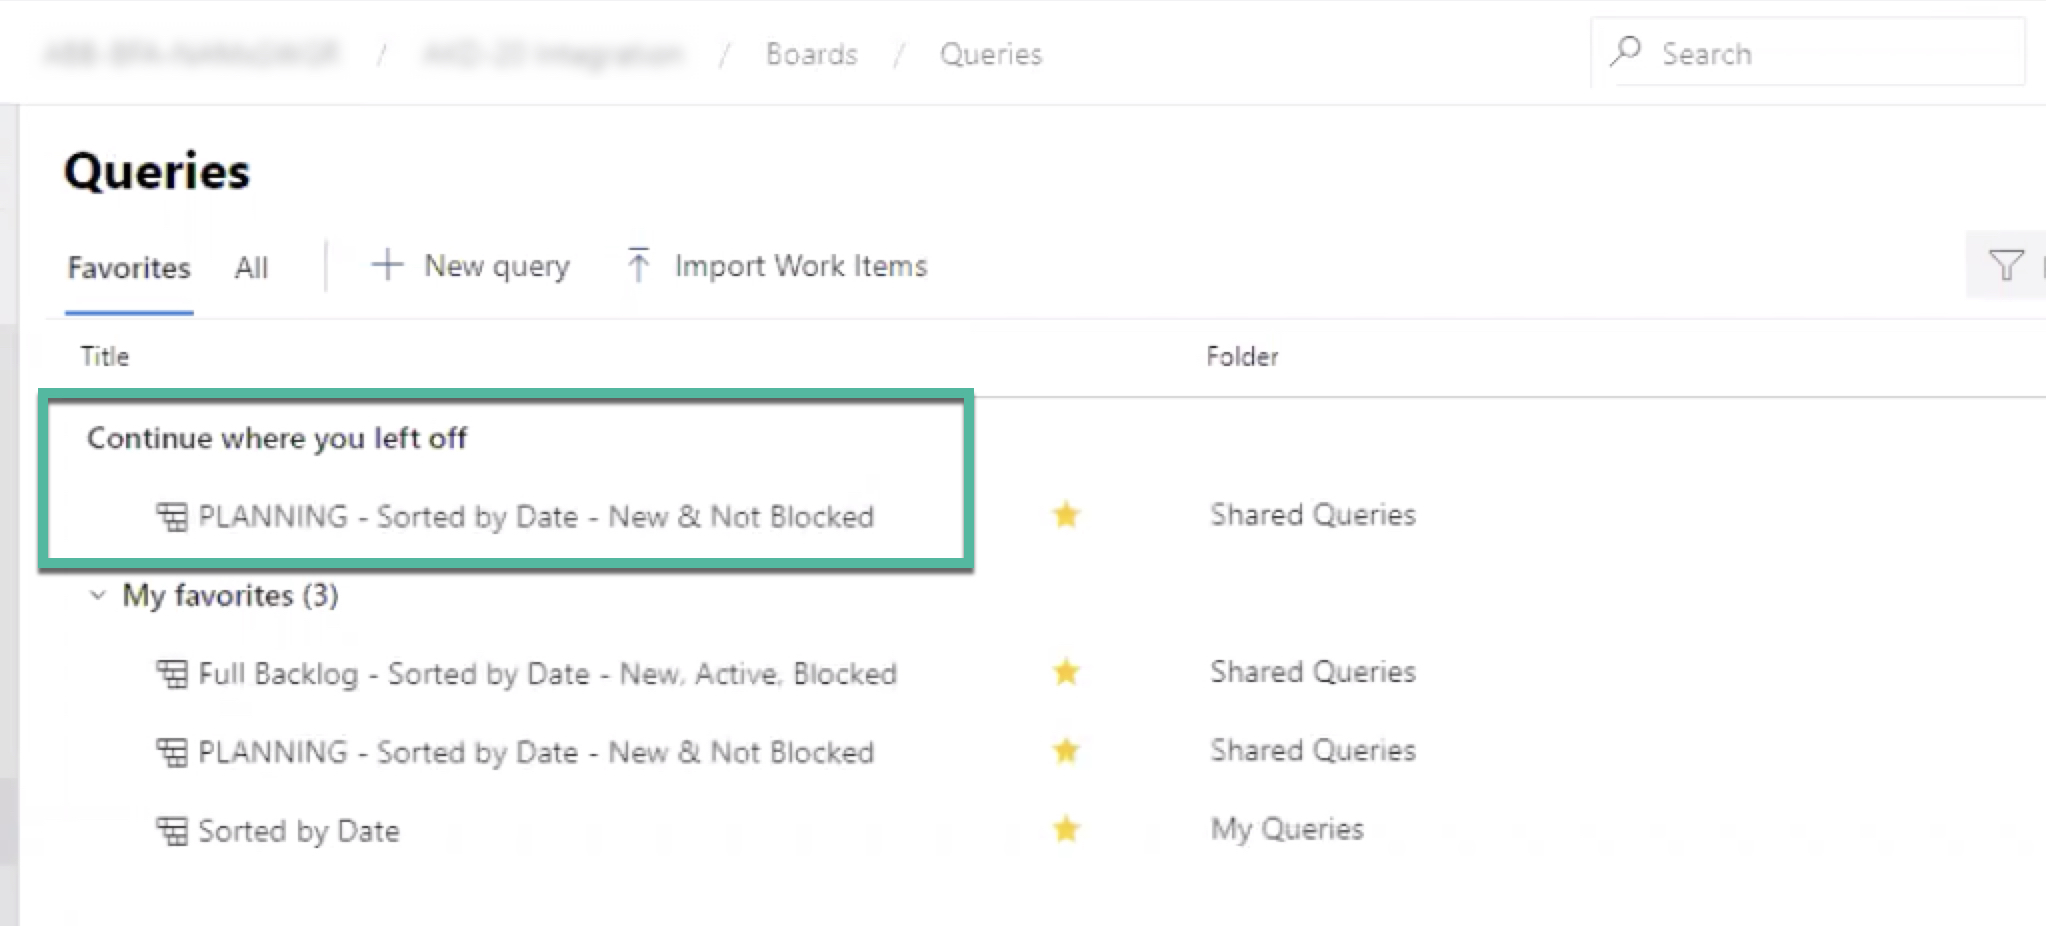Click the query icon beside Sorted by Date
This screenshot has width=2046, height=926.
pos(172,831)
